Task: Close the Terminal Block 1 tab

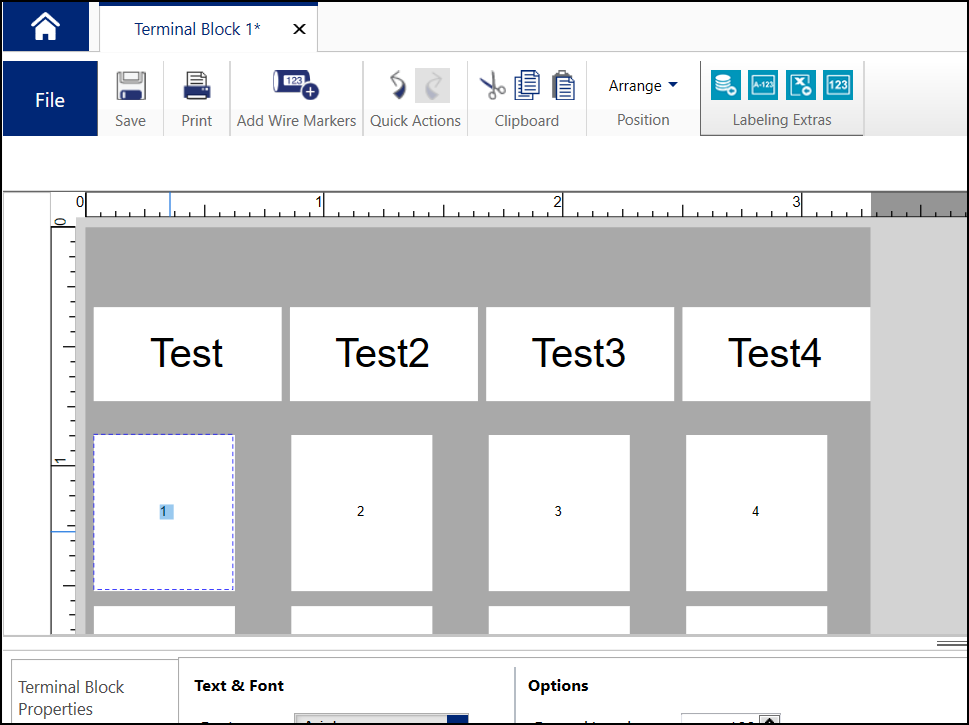Action: coord(299,29)
